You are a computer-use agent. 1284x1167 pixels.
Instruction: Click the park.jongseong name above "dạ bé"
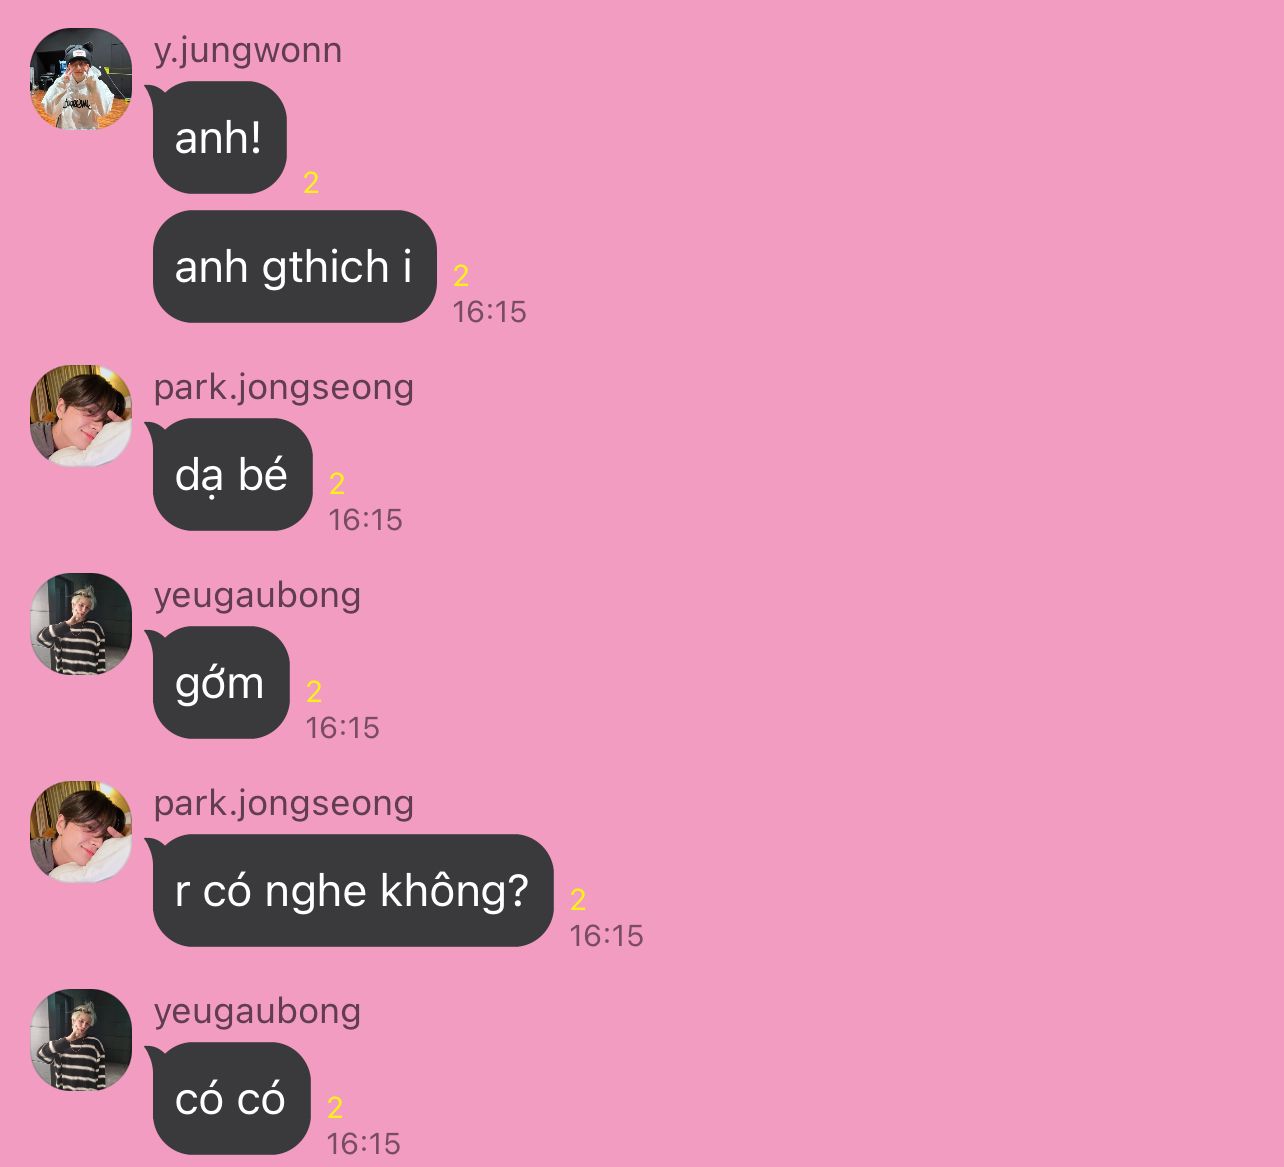pos(284,388)
